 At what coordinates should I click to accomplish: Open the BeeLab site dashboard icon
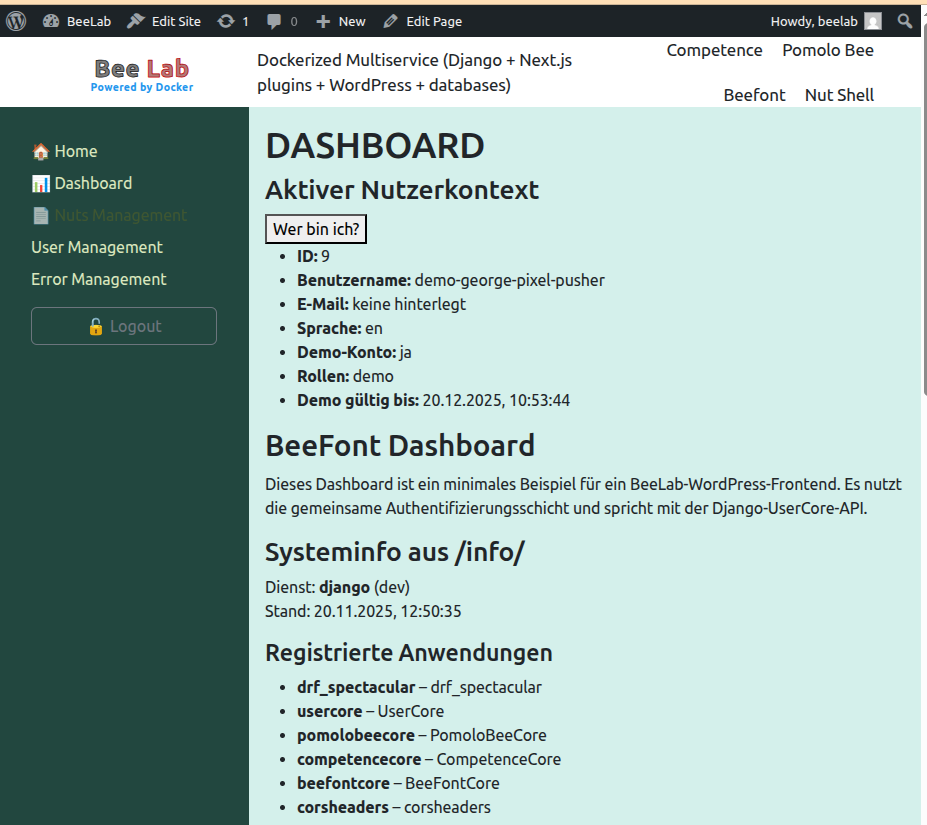pyautogui.click(x=52, y=21)
